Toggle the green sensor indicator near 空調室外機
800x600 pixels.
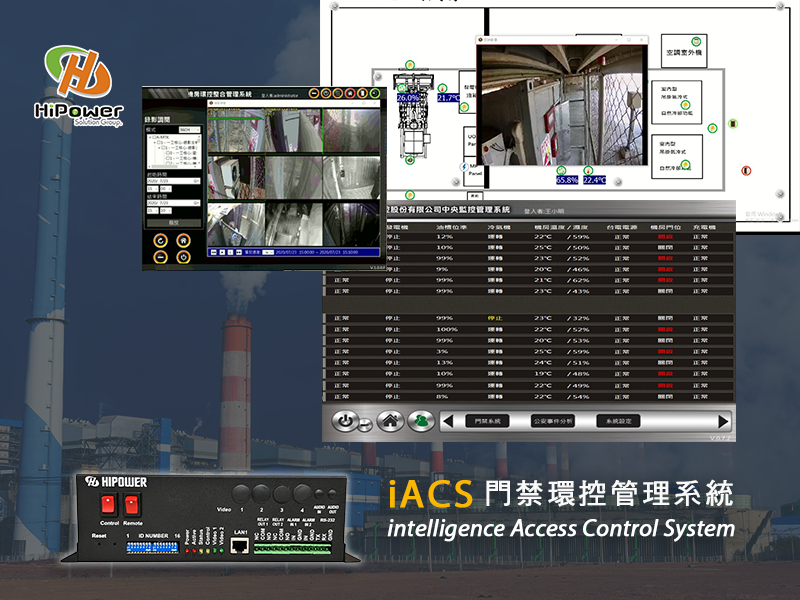[x=696, y=39]
